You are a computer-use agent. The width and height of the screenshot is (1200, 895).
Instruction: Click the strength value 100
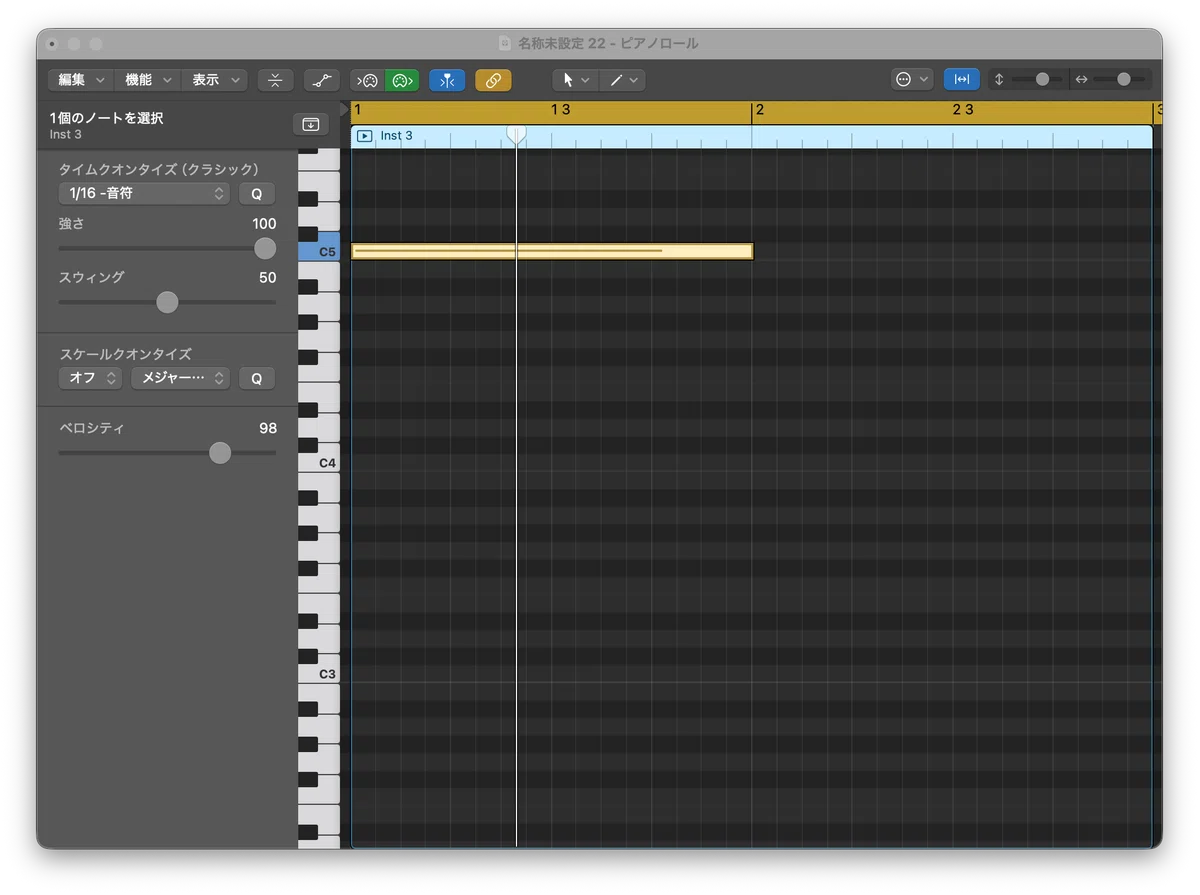(264, 224)
